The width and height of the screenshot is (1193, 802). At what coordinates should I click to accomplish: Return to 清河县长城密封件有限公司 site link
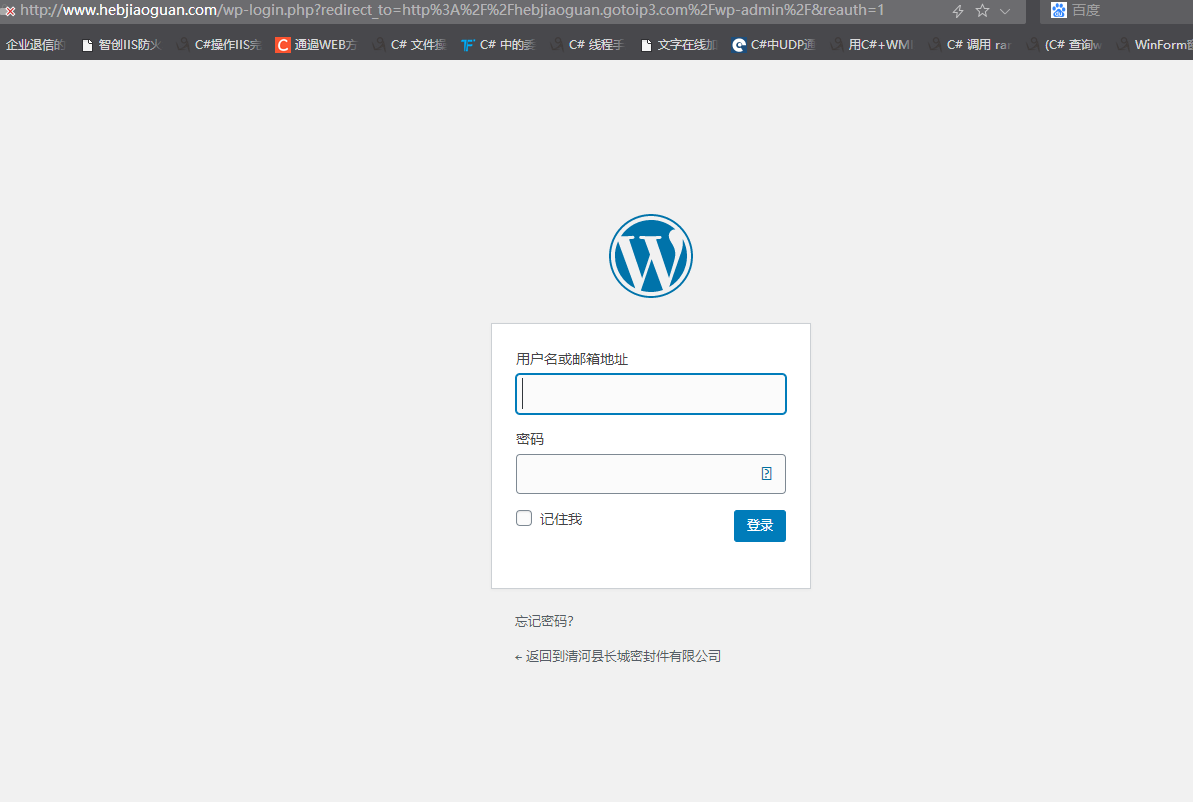(618, 657)
